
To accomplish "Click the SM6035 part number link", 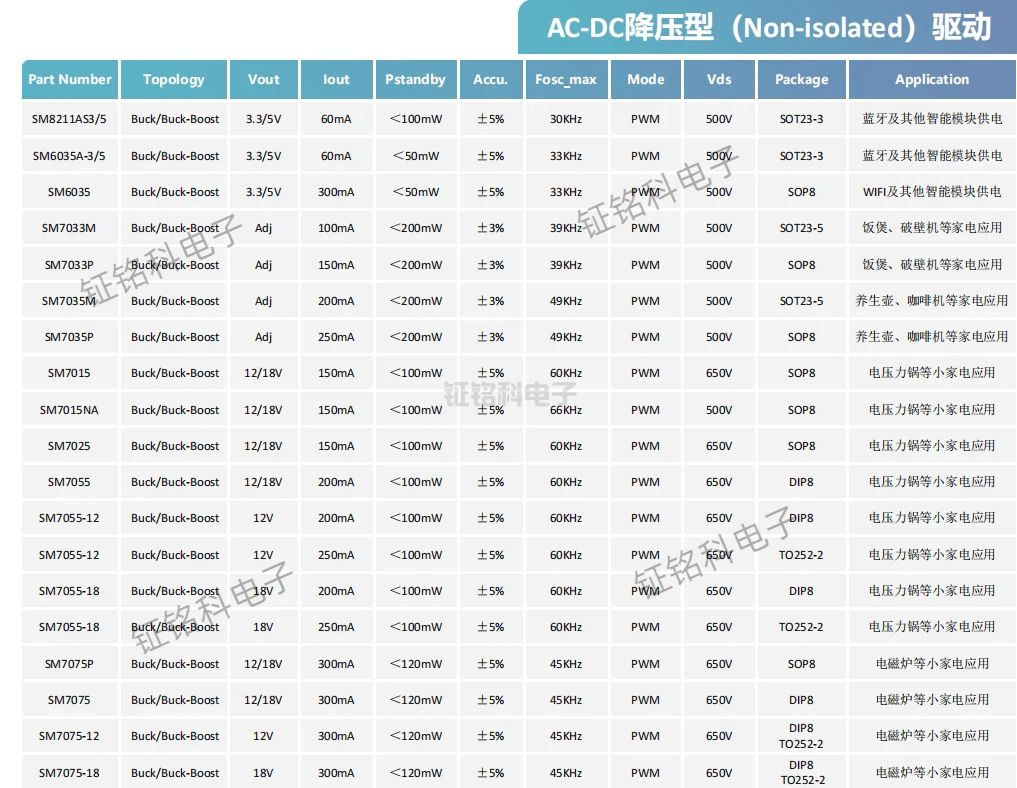I will click(x=69, y=191).
